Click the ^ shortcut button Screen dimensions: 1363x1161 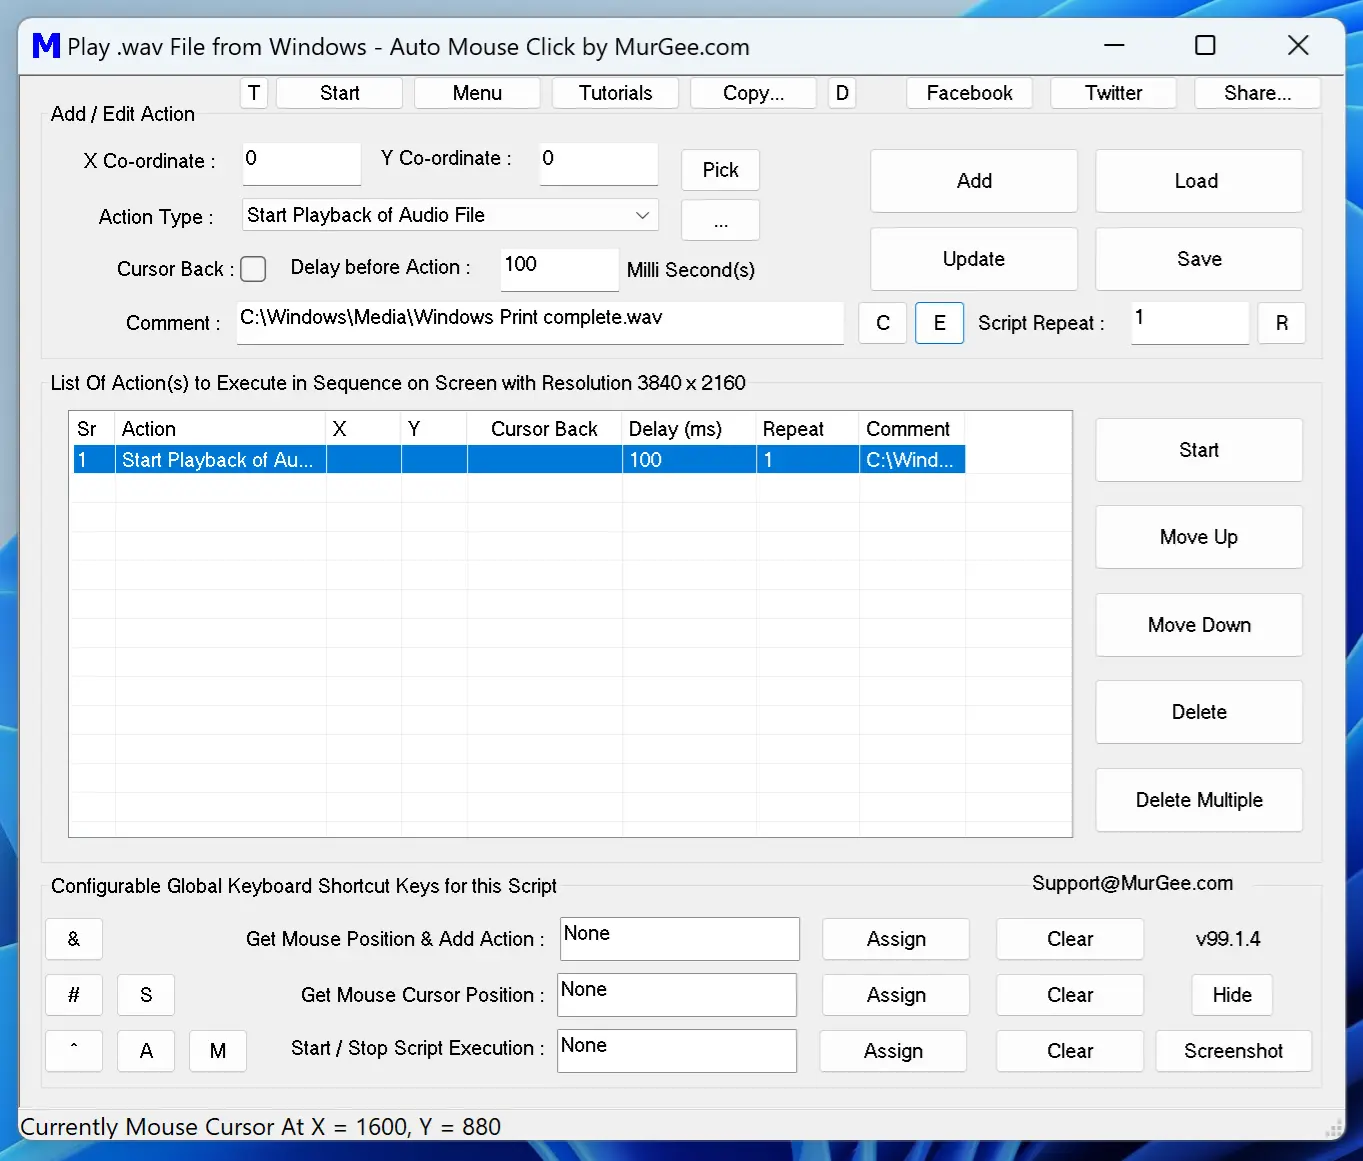(74, 1051)
